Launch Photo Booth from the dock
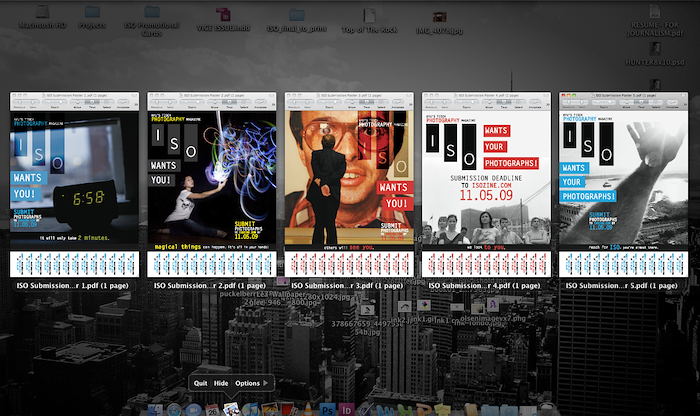Viewport: 700px width, 416px height. pyautogui.click(x=288, y=410)
